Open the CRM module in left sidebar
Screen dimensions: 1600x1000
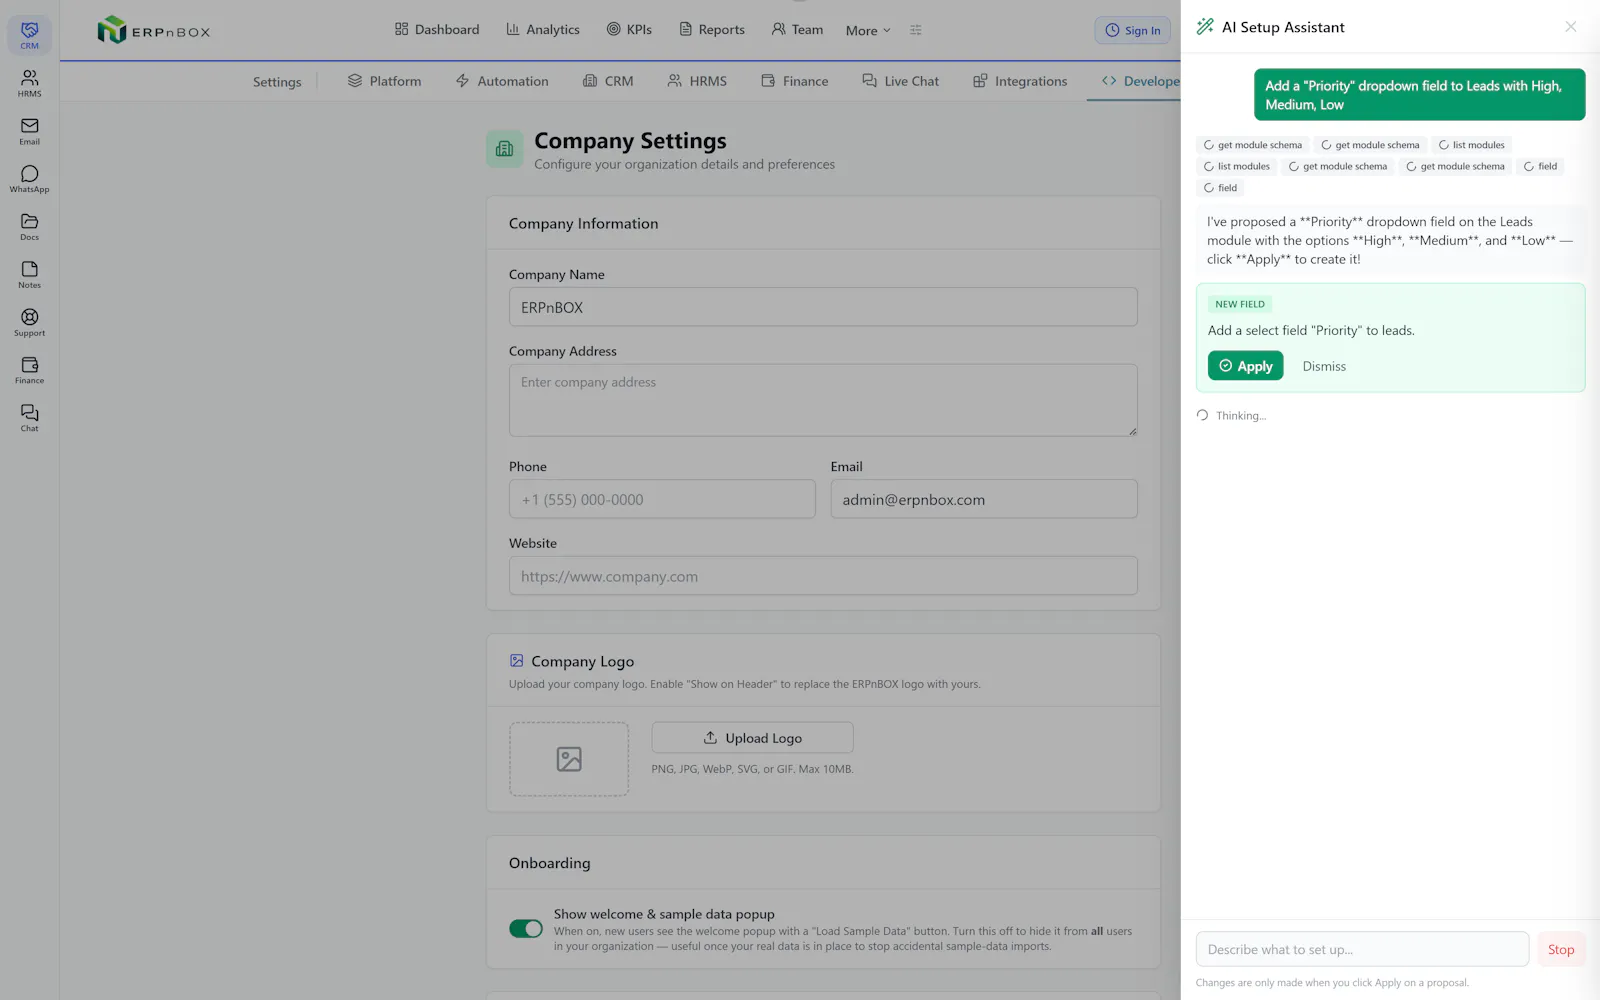29,35
